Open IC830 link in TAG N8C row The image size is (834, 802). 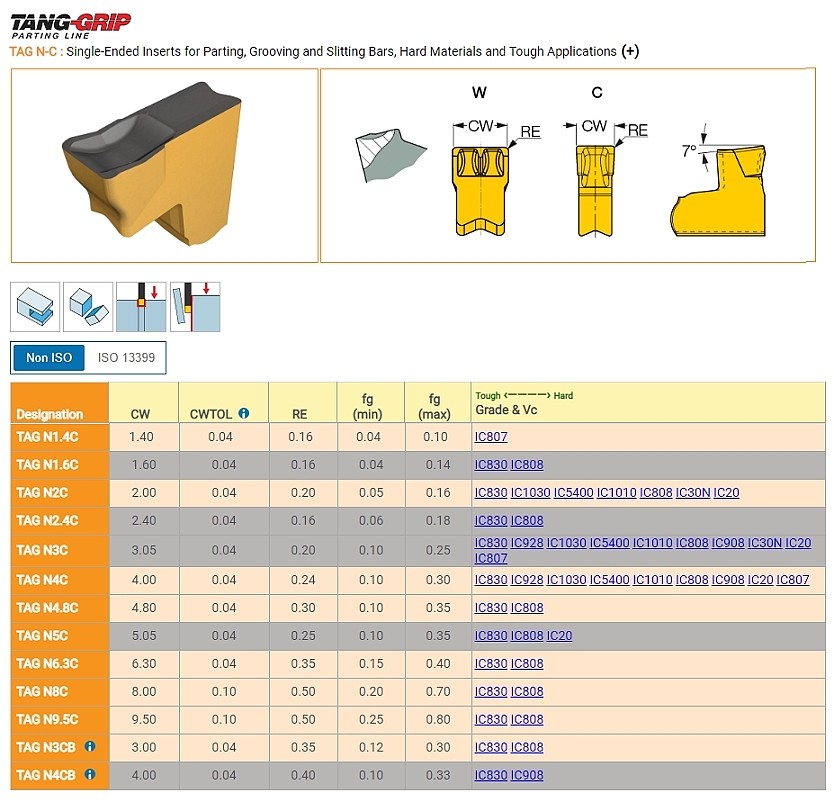pyautogui.click(x=491, y=692)
